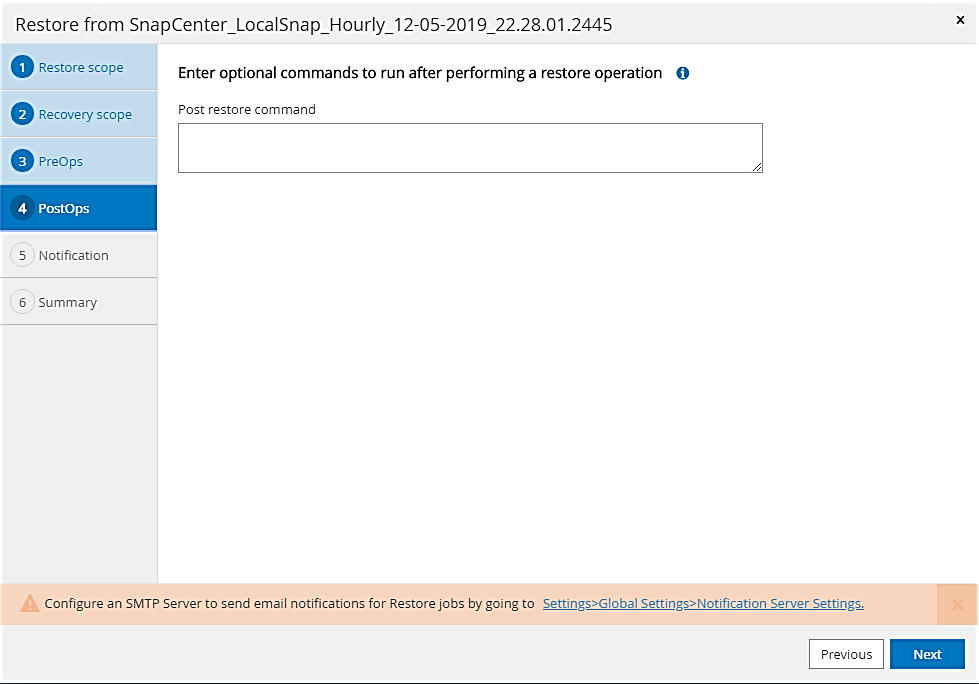
Task: Open the Notification Server Settings link
Action: 703,604
